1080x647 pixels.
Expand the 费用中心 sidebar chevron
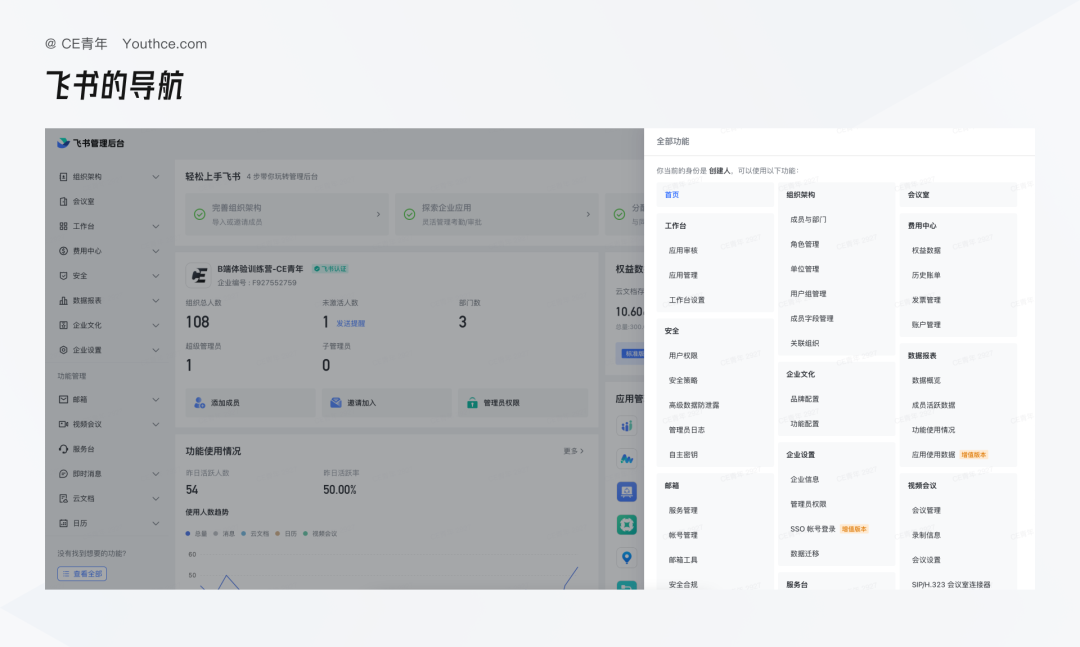(x=155, y=251)
